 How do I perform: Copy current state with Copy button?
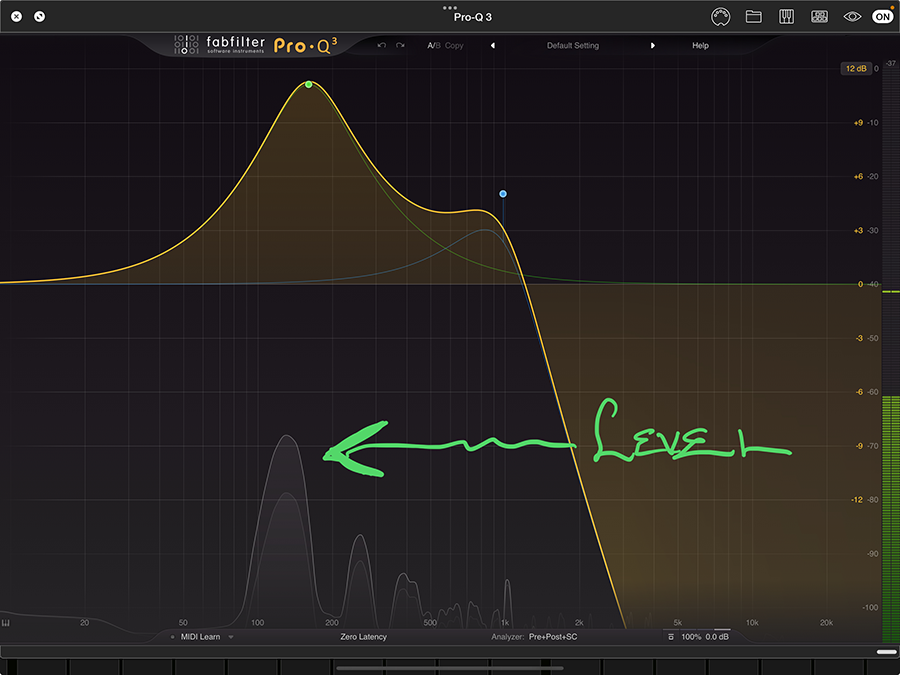[454, 45]
